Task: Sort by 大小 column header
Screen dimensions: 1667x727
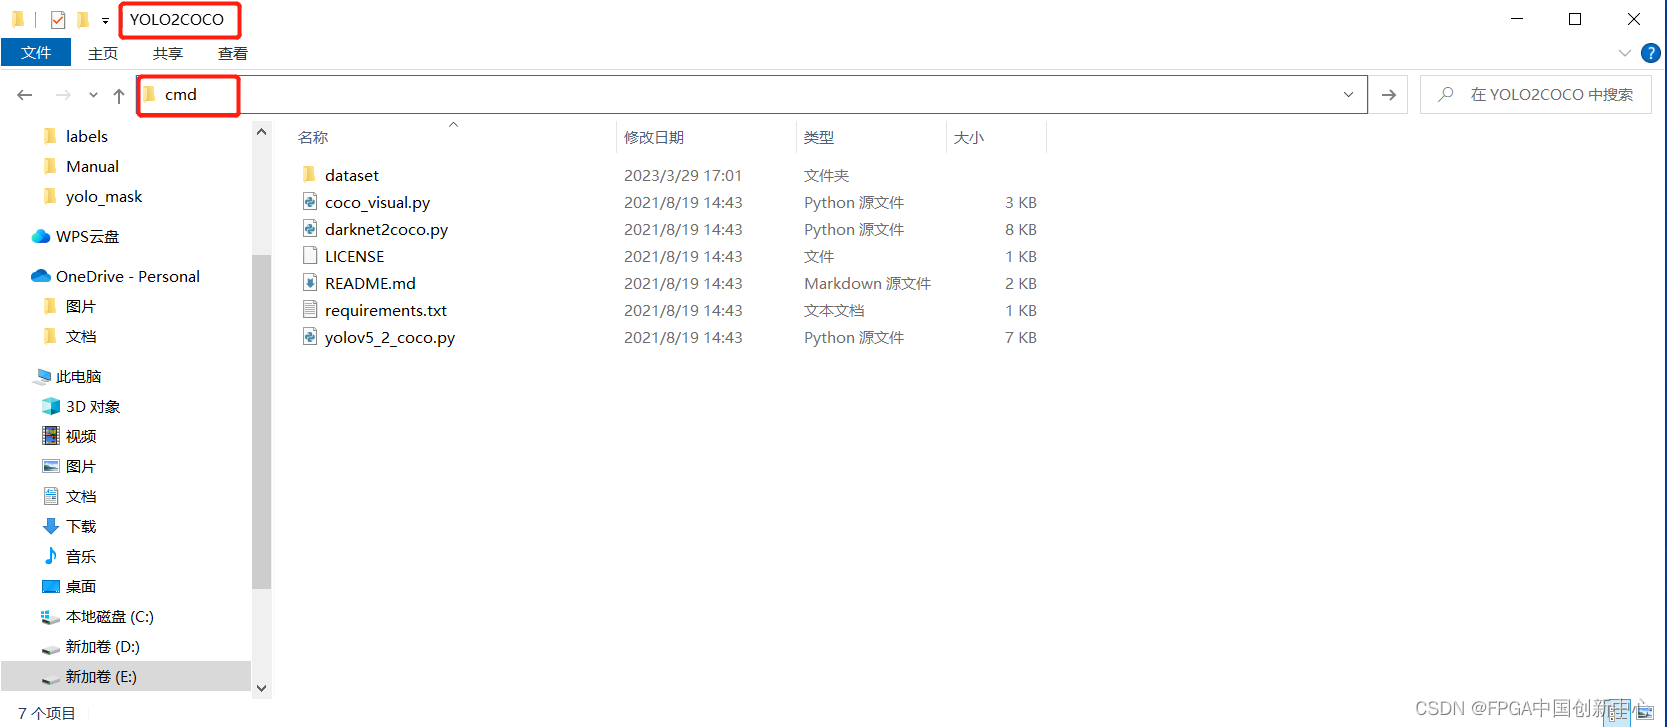Action: tap(969, 137)
